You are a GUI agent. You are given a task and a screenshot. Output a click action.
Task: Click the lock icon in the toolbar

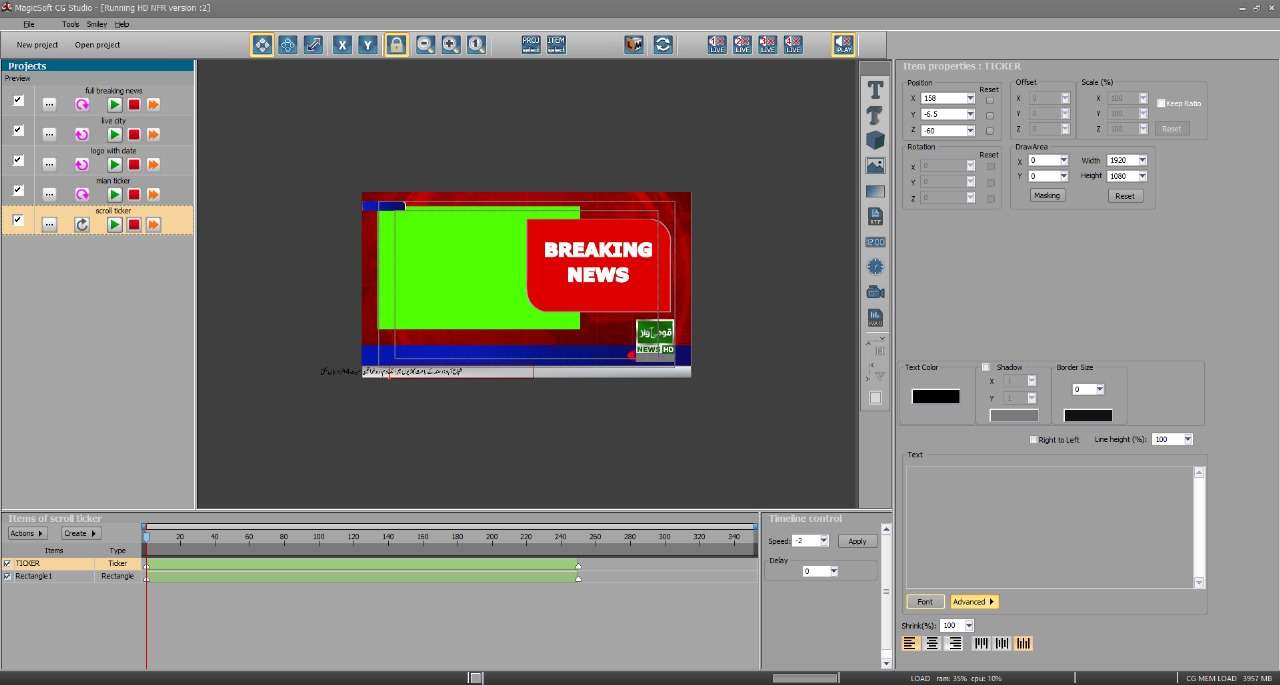(396, 45)
